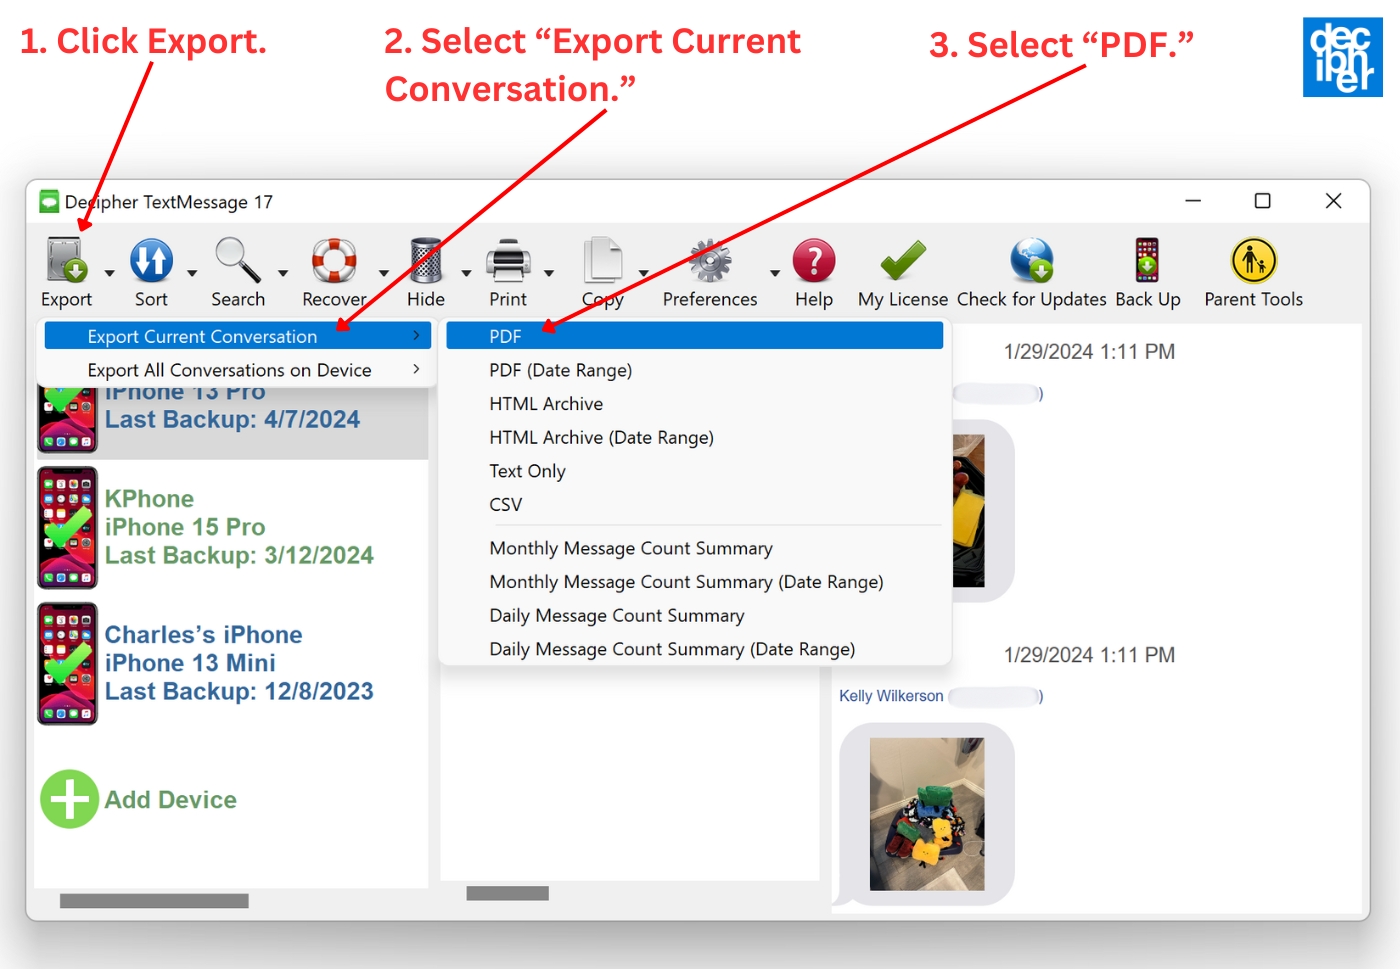Click the Copy documents icon

pos(601,262)
